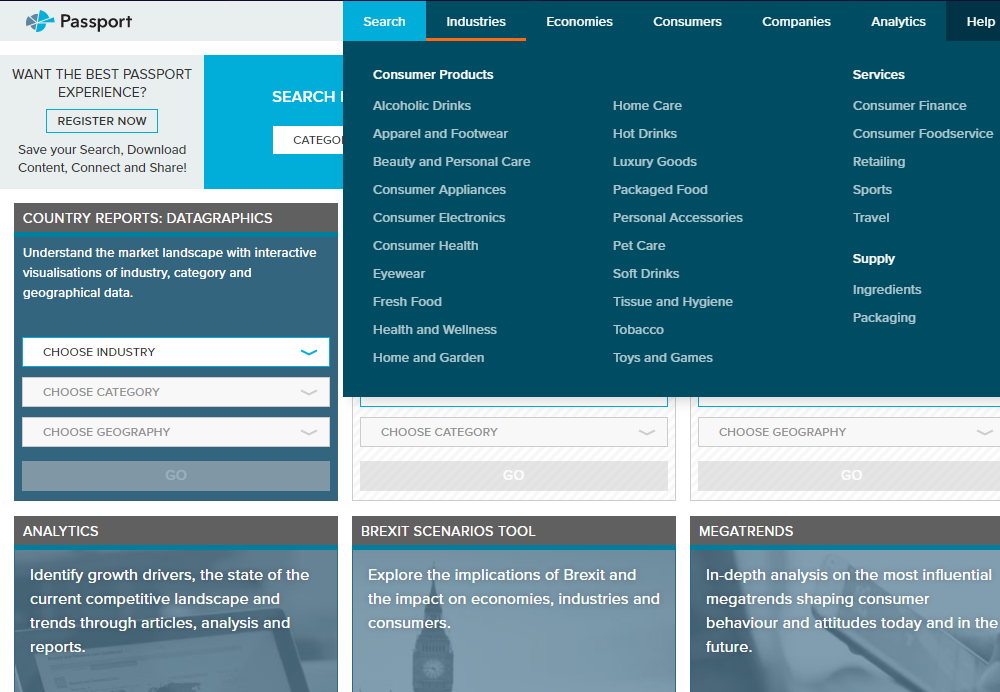Select Consumer Electronics industry
Image resolution: width=1000 pixels, height=692 pixels.
click(439, 217)
